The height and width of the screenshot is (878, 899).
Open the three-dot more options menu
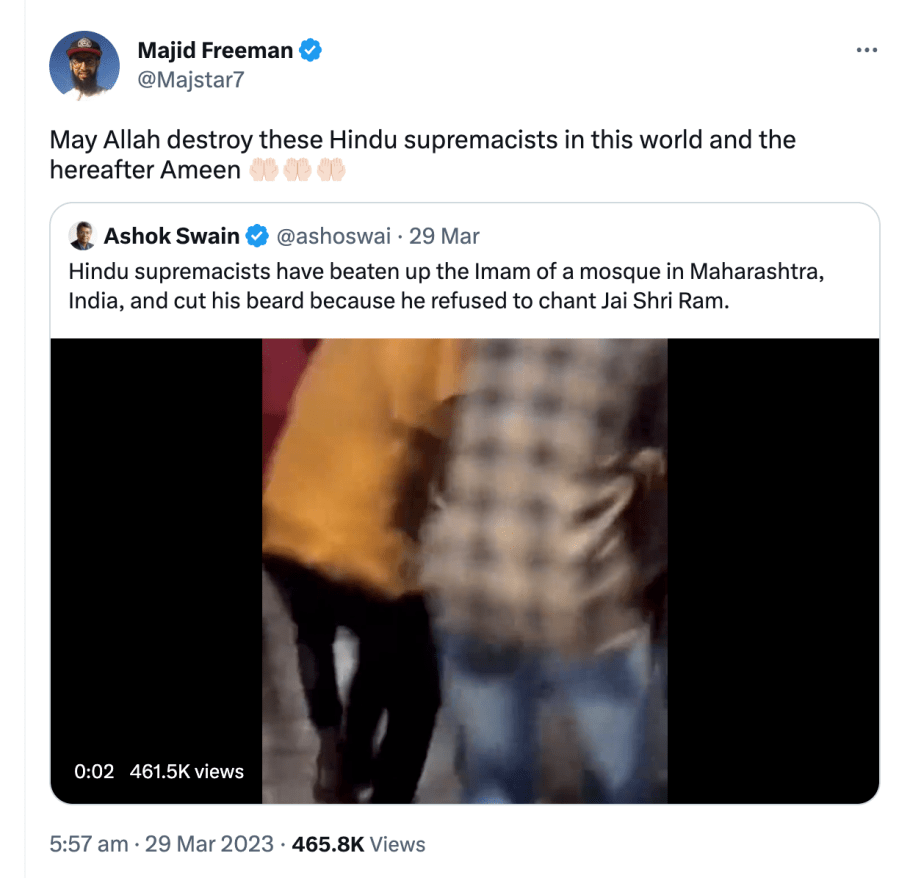pos(866,50)
